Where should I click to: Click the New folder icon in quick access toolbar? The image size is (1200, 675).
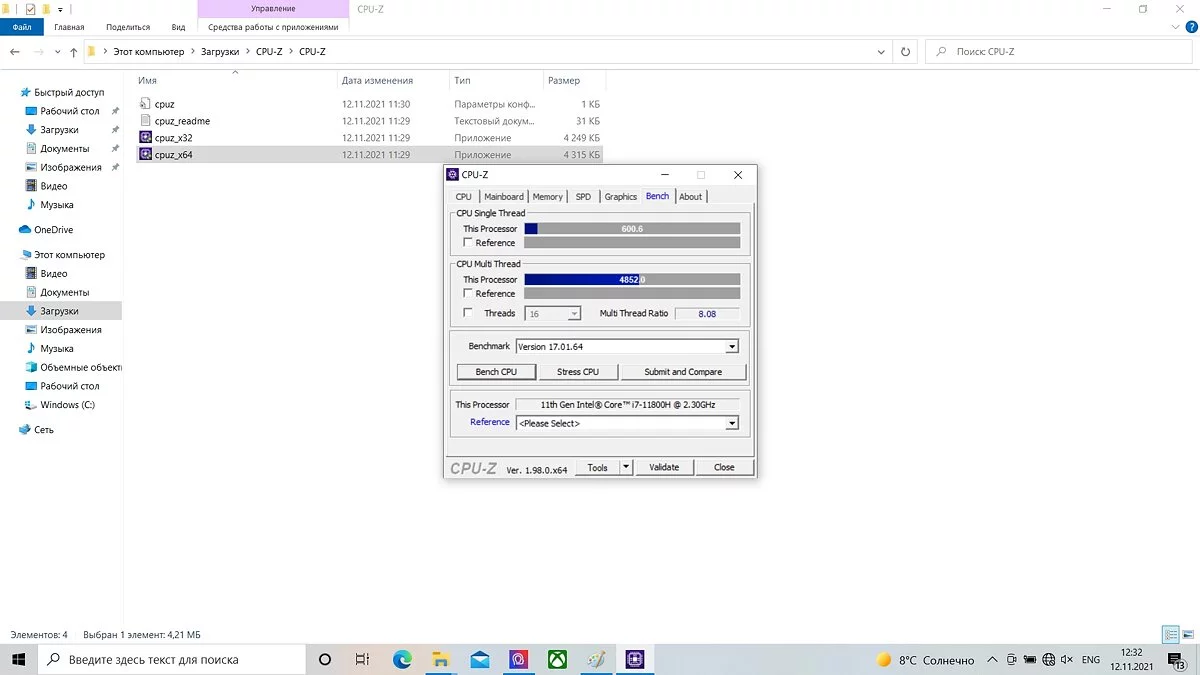pyautogui.click(x=45, y=9)
